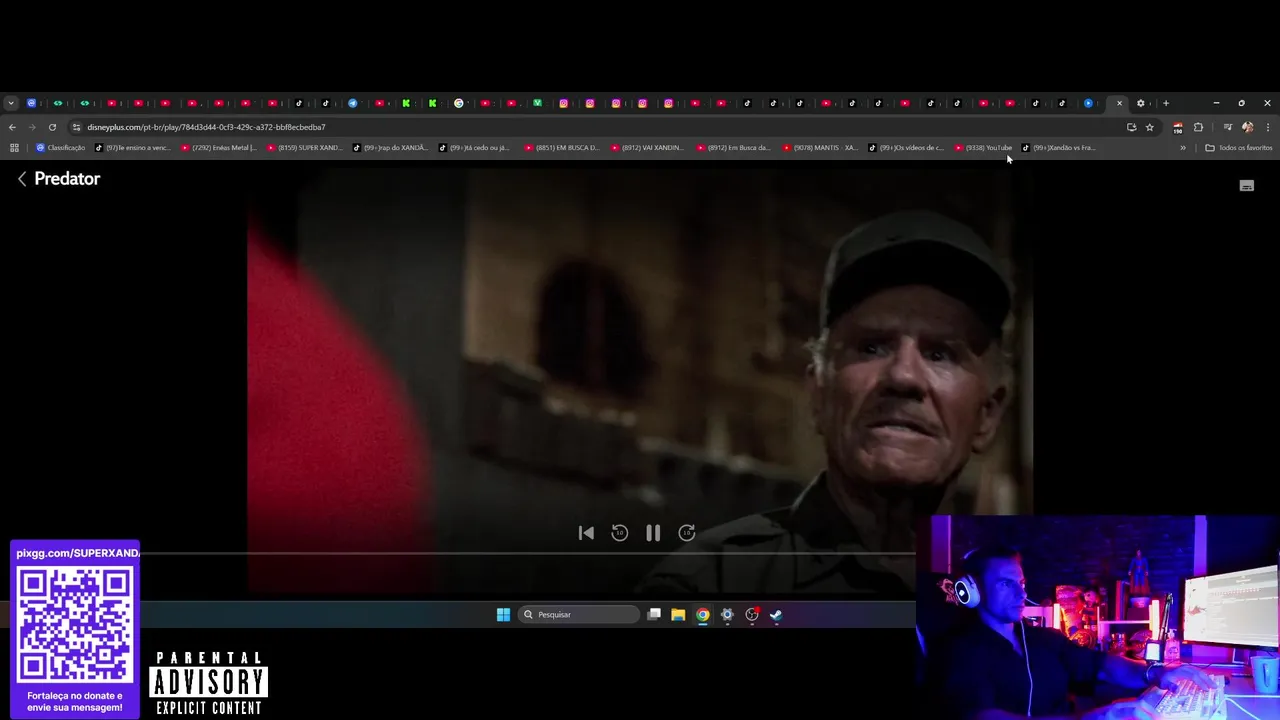Rewind the video 10 seconds
The image size is (1280, 720).
(619, 533)
